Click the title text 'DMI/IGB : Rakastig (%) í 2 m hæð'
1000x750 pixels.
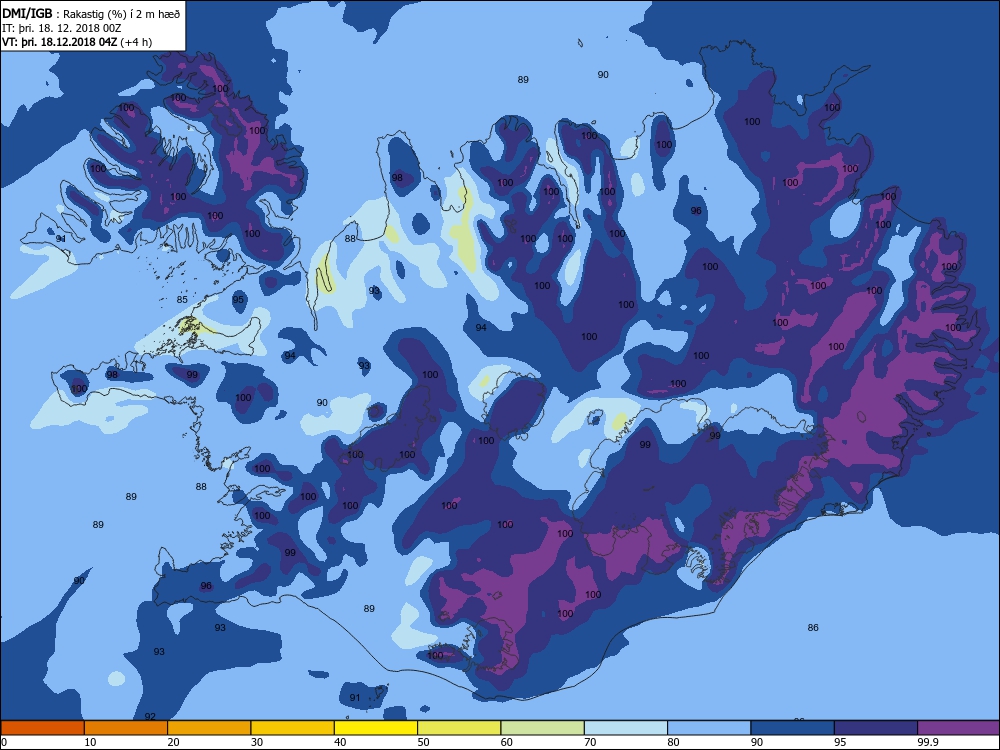92,14
